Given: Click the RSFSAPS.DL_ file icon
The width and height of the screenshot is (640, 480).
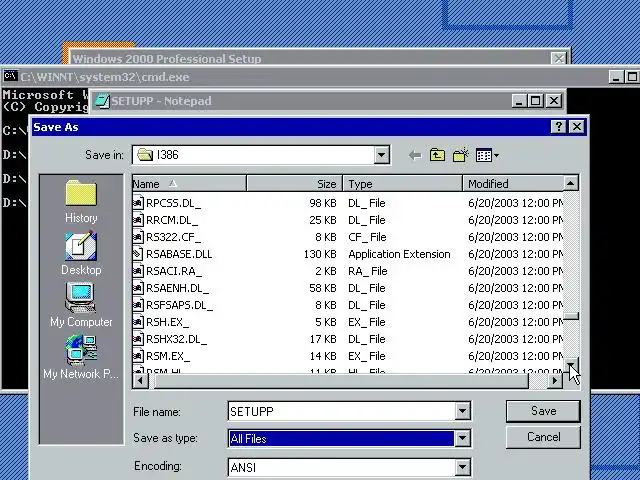Looking at the screenshot, I should [x=138, y=305].
